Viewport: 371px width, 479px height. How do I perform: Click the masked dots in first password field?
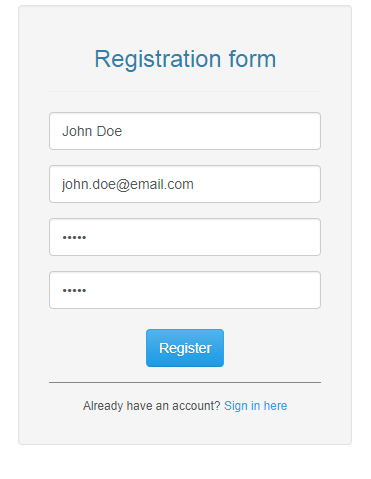(x=74, y=237)
